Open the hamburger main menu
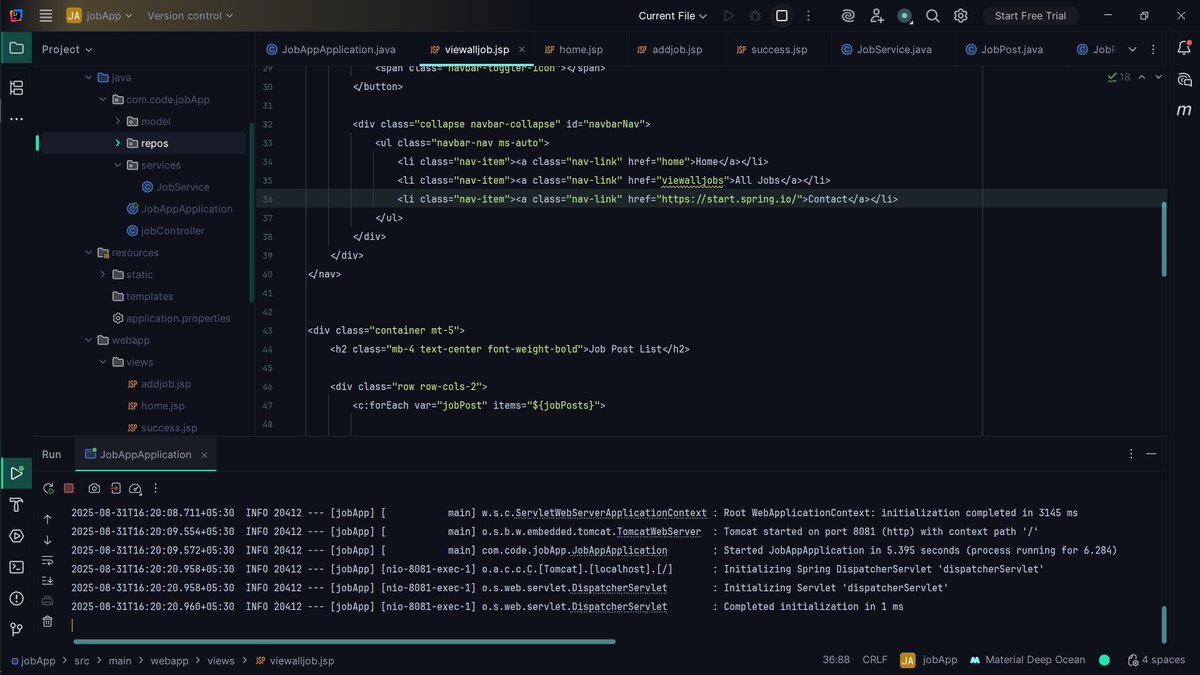This screenshot has height=675, width=1200. pos(46,15)
